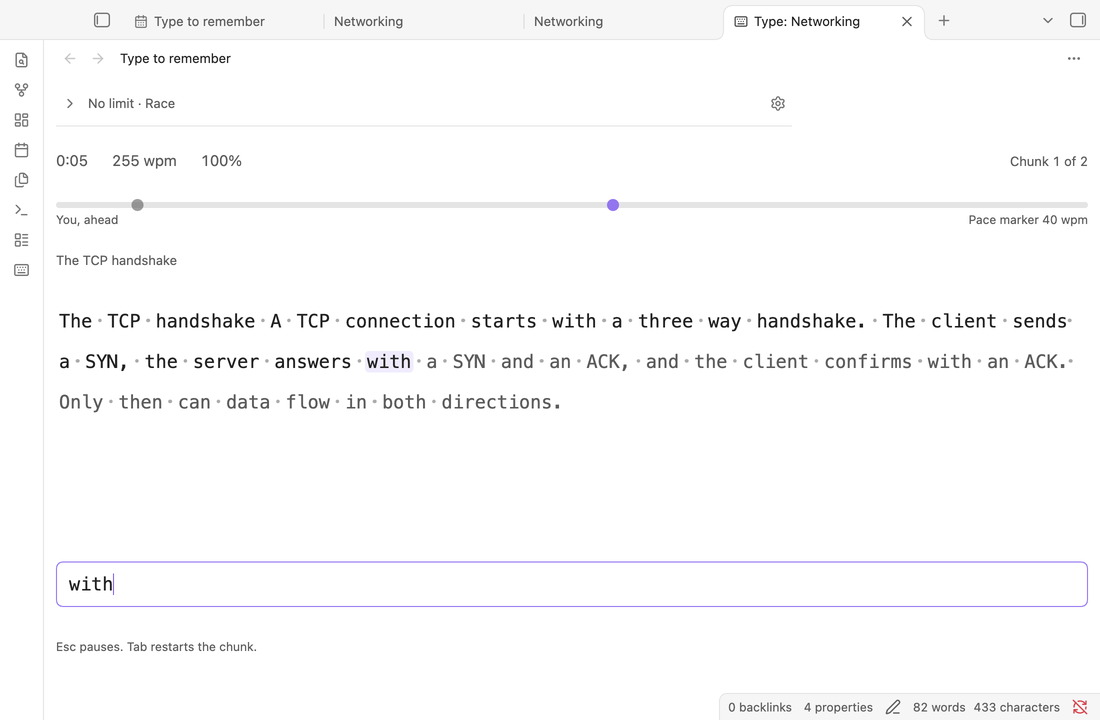The image size is (1100, 720).
Task: Open Type to remember keyboard ribbon icon
Action: point(22,270)
